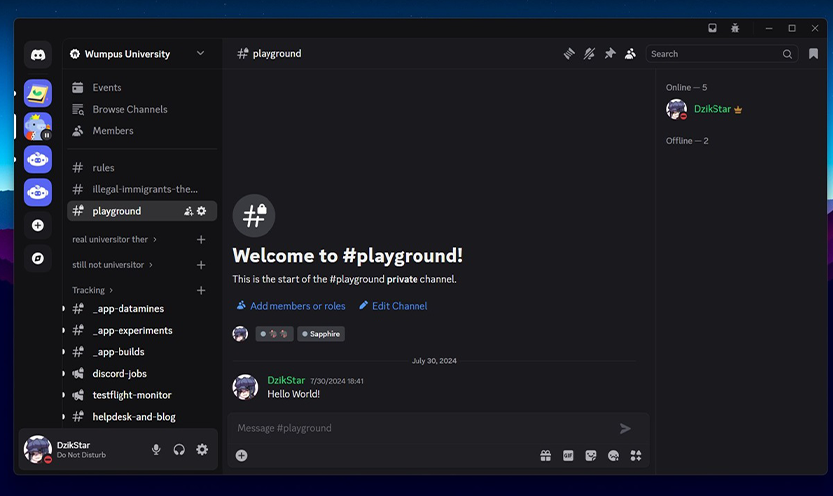Viewport: 833px width, 496px height.
Task: Open Discord home direct messages
Action: tap(38, 55)
